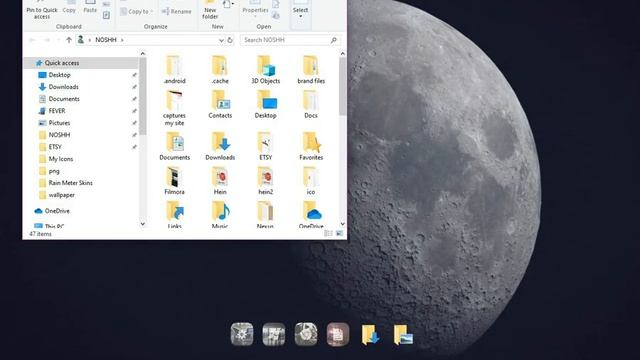Viewport: 640px width, 360px height.
Task: Open the ico folder
Action: (x=311, y=181)
